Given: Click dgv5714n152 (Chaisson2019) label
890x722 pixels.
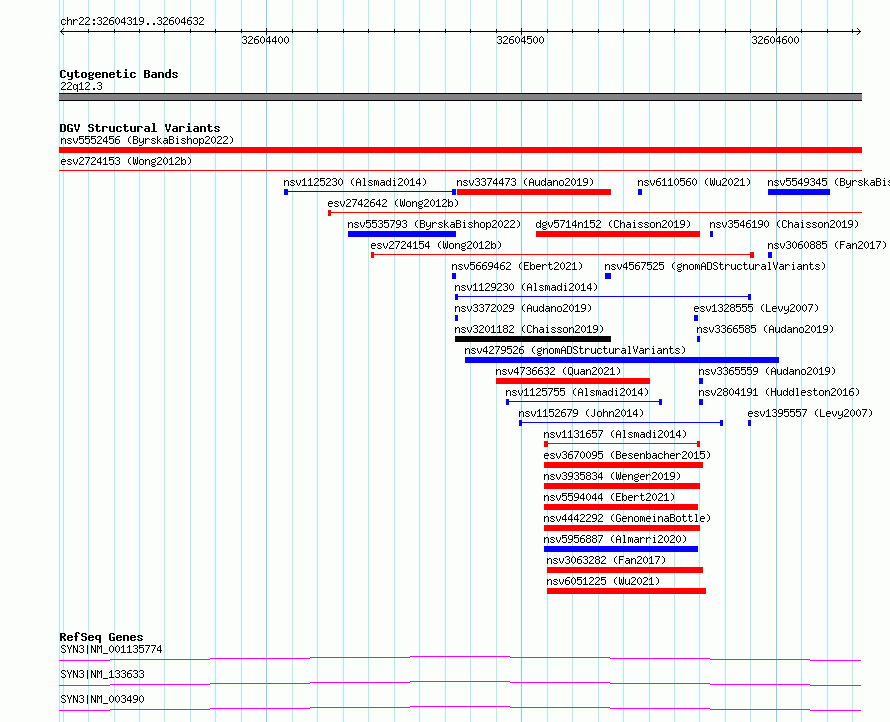Looking at the screenshot, I should click(613, 224).
